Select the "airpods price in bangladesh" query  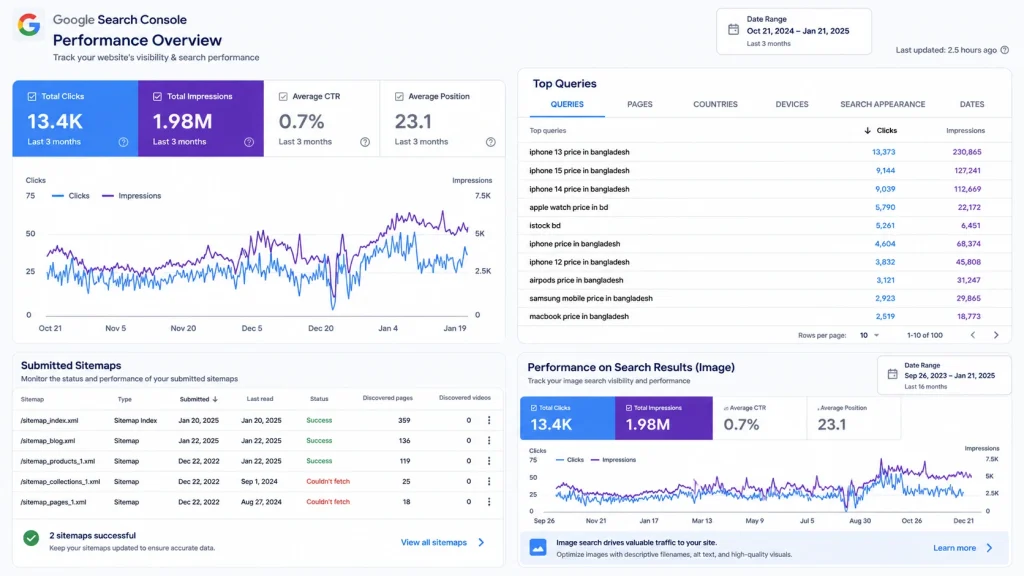click(576, 280)
